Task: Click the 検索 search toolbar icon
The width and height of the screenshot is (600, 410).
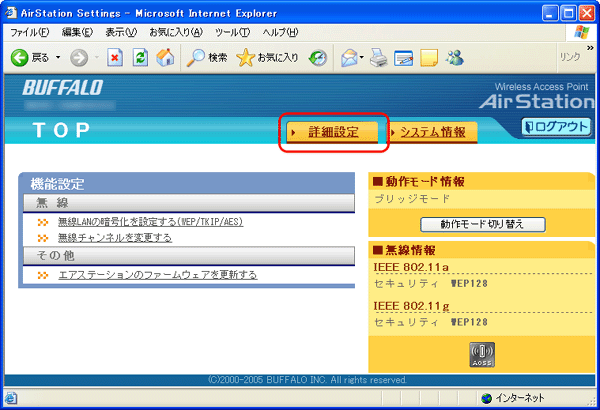Action: tap(207, 58)
